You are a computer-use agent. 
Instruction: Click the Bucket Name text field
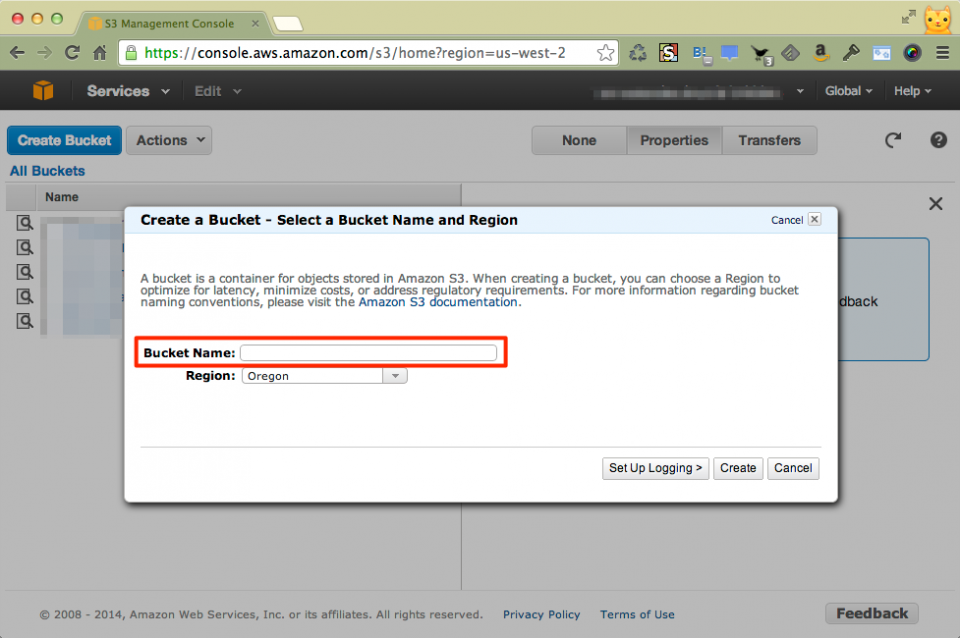(368, 353)
